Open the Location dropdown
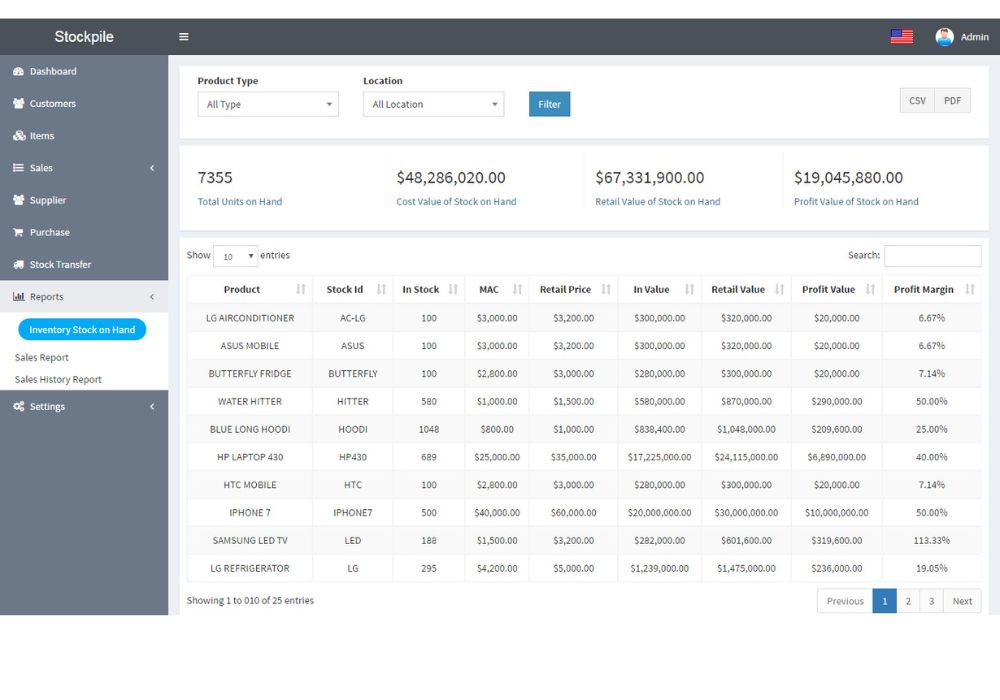The image size is (1000, 700). click(x=433, y=104)
